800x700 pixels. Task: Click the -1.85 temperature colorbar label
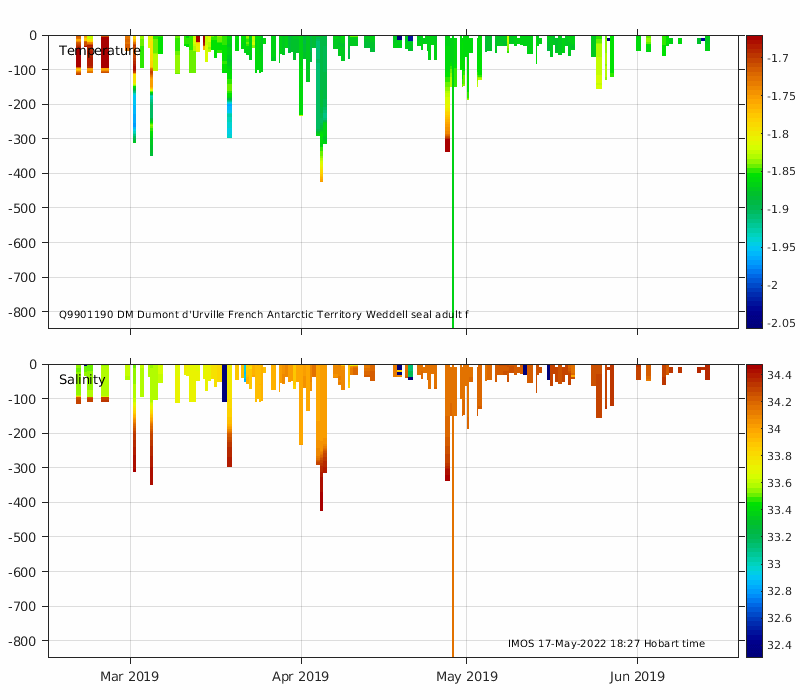pos(781,171)
